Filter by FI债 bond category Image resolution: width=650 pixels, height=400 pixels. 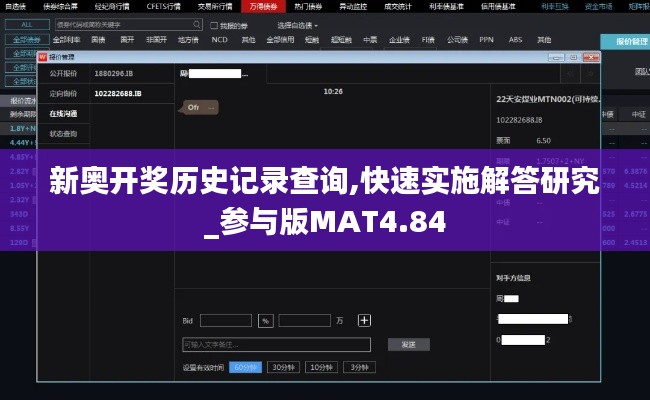(x=428, y=40)
